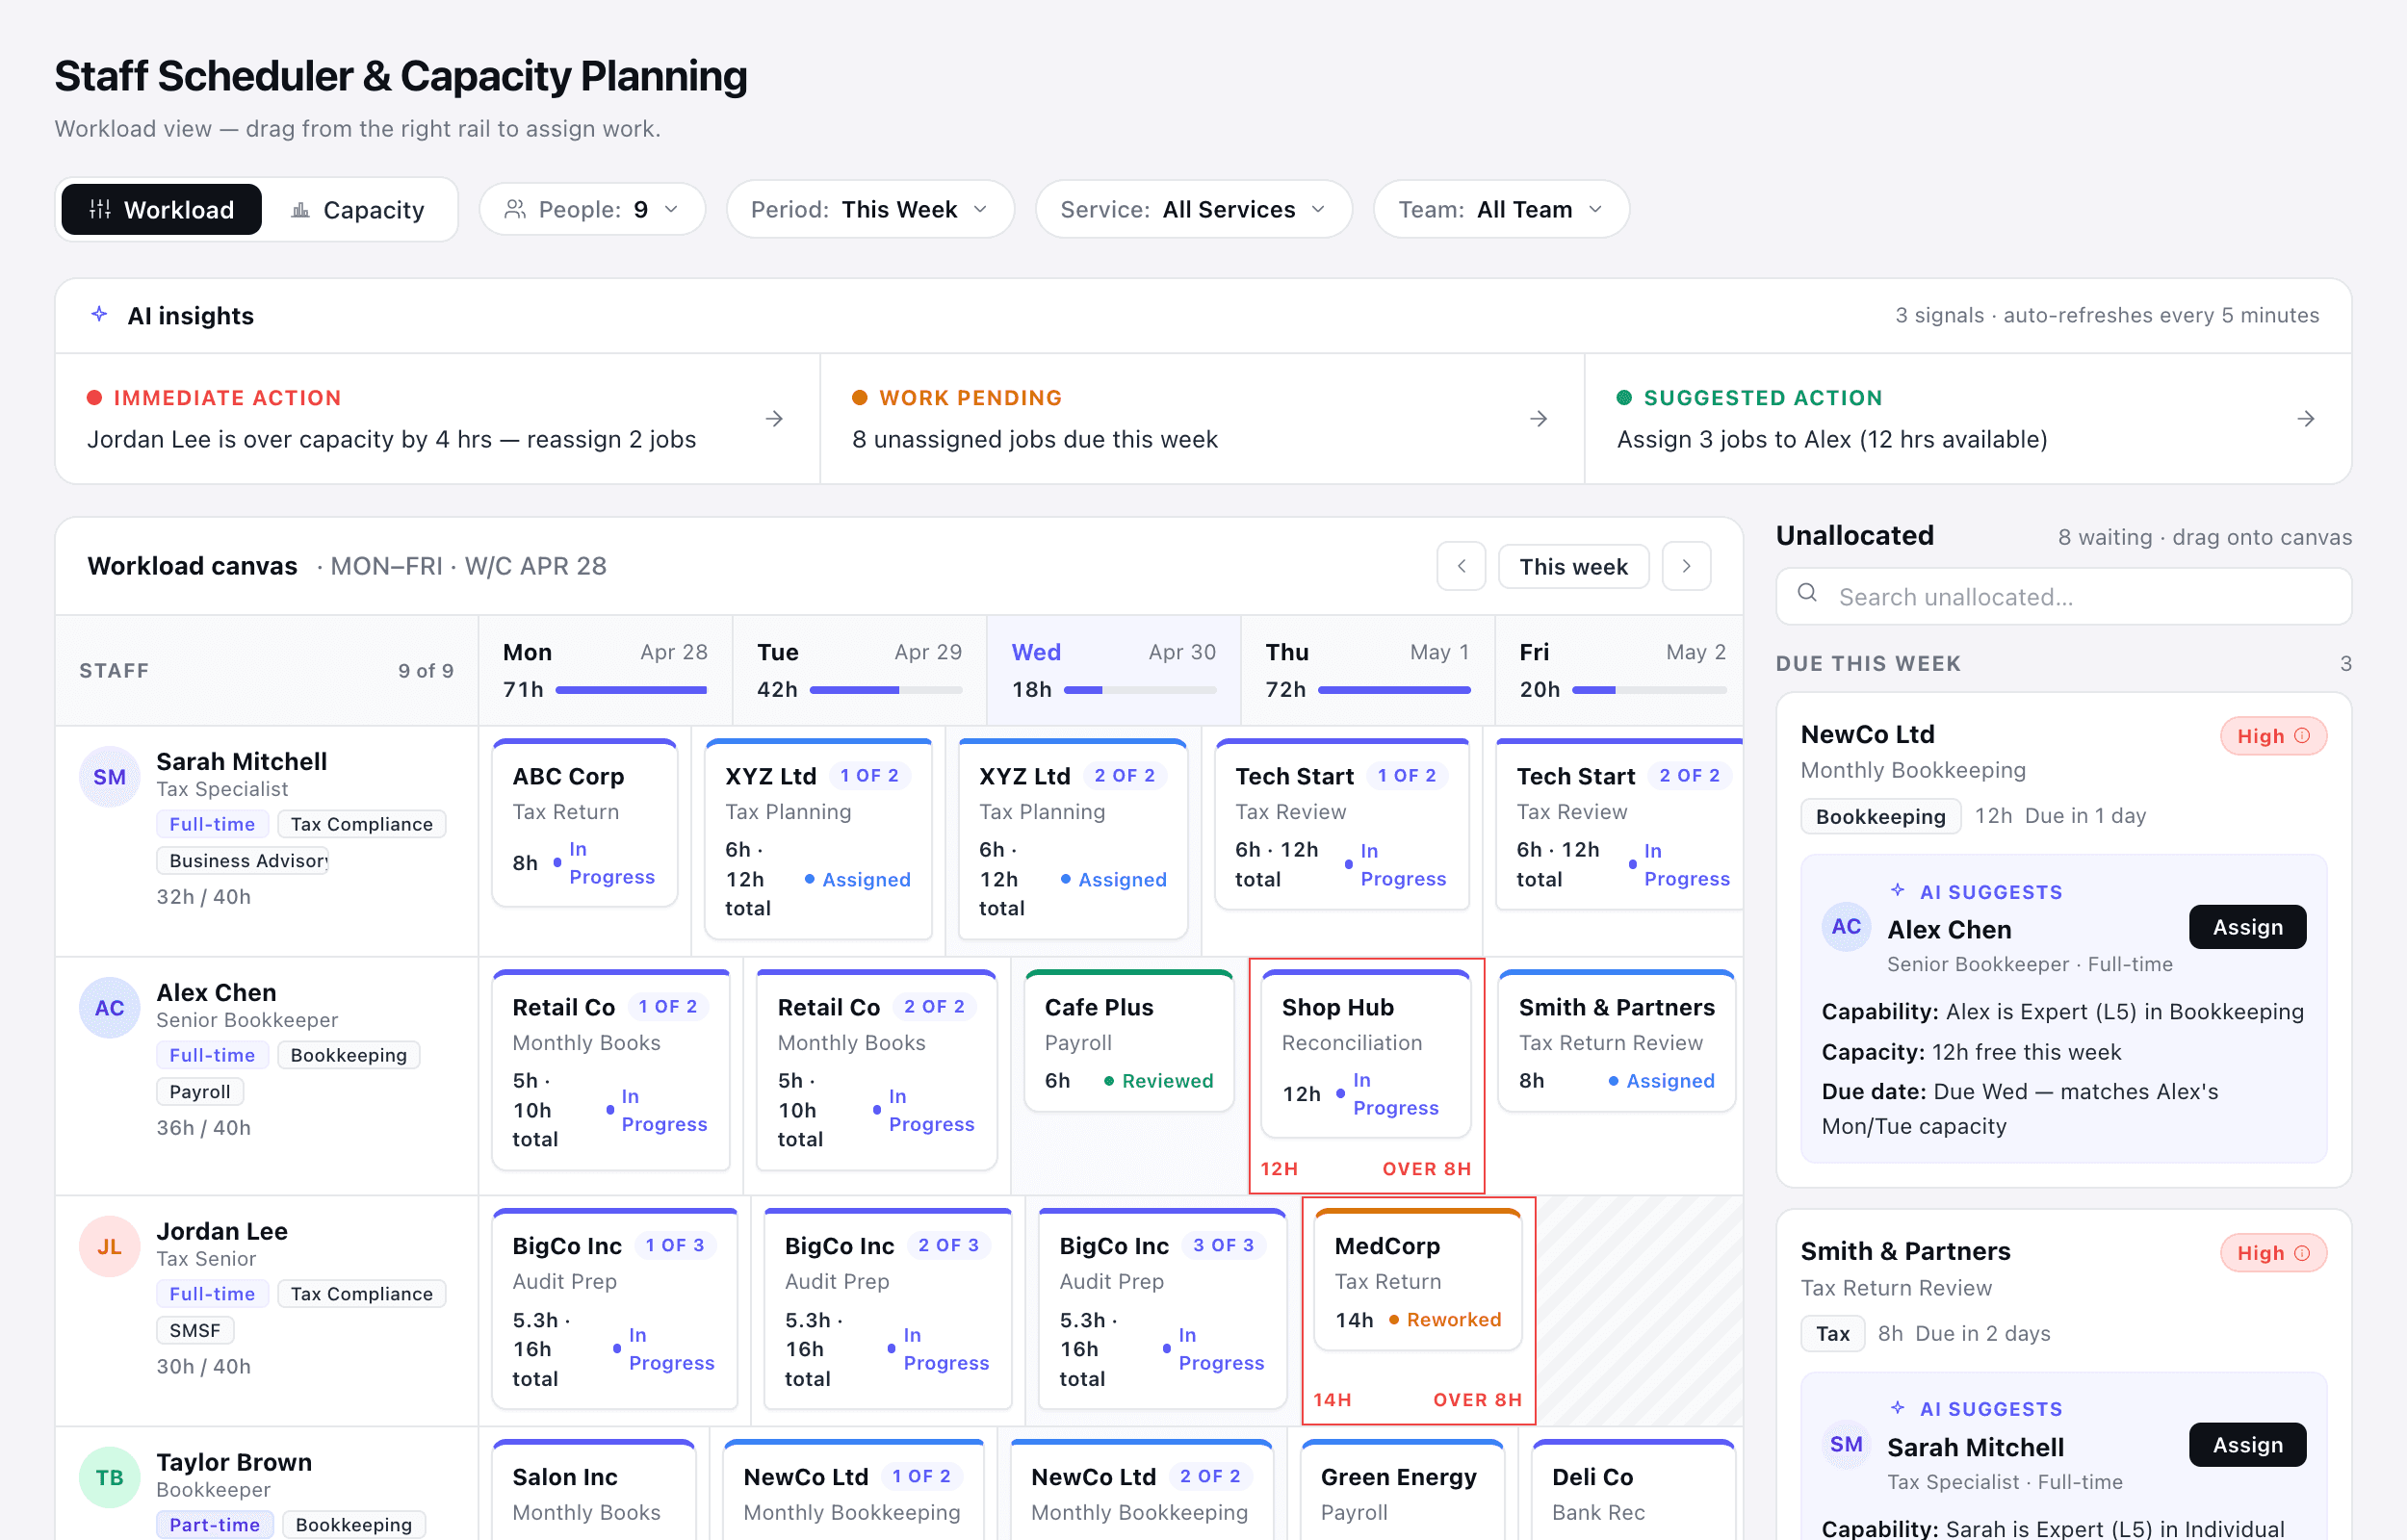Image resolution: width=2407 pixels, height=1540 pixels.
Task: Click the People filter icon
Action: [x=515, y=209]
